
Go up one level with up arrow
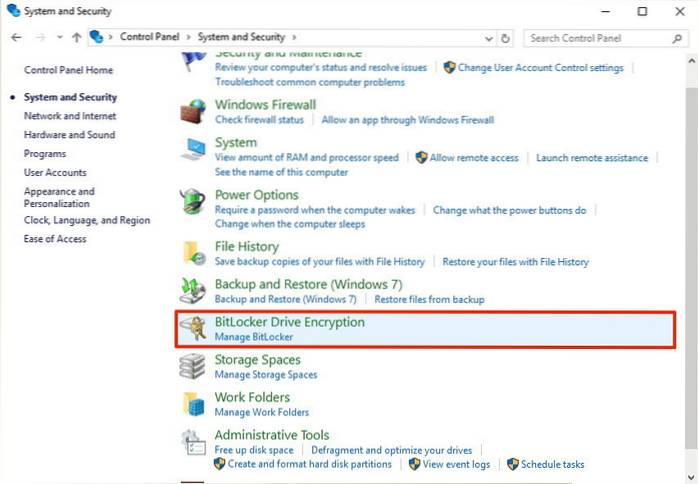click(77, 37)
